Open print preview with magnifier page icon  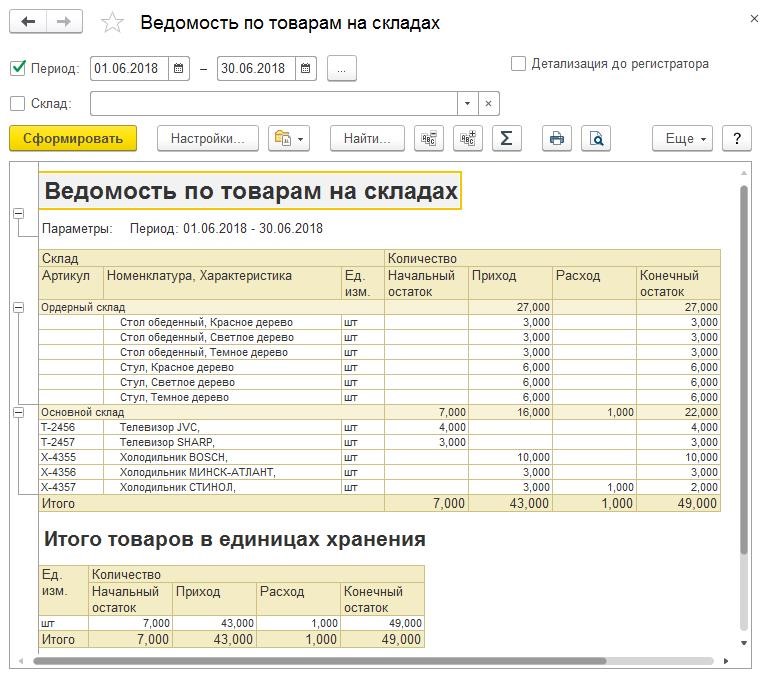click(x=596, y=139)
